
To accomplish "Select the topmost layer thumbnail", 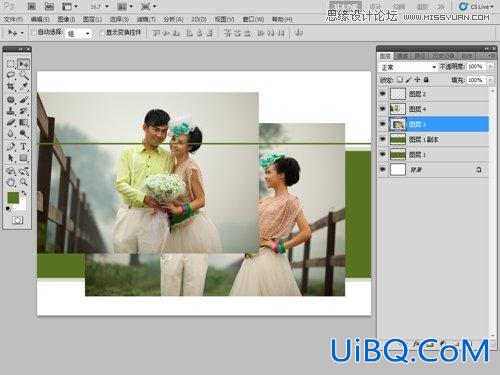I will tap(398, 94).
